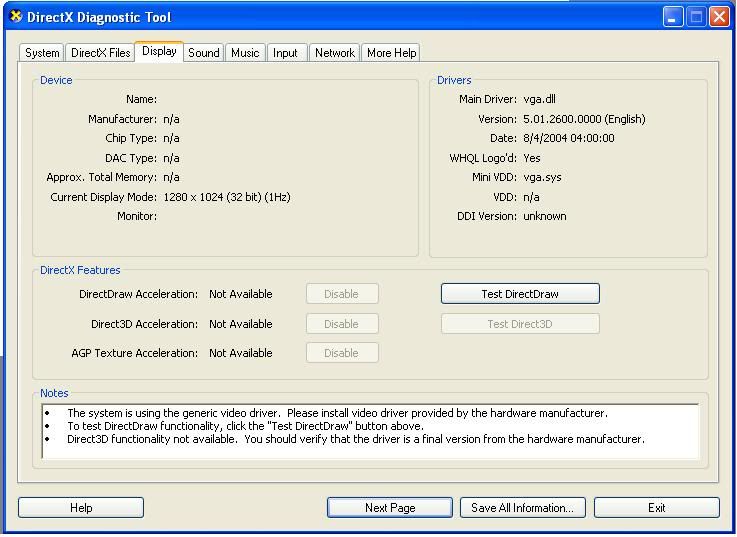Click Disable next to Direct3D Acceleration
This screenshot has width=737, height=537.
[342, 324]
